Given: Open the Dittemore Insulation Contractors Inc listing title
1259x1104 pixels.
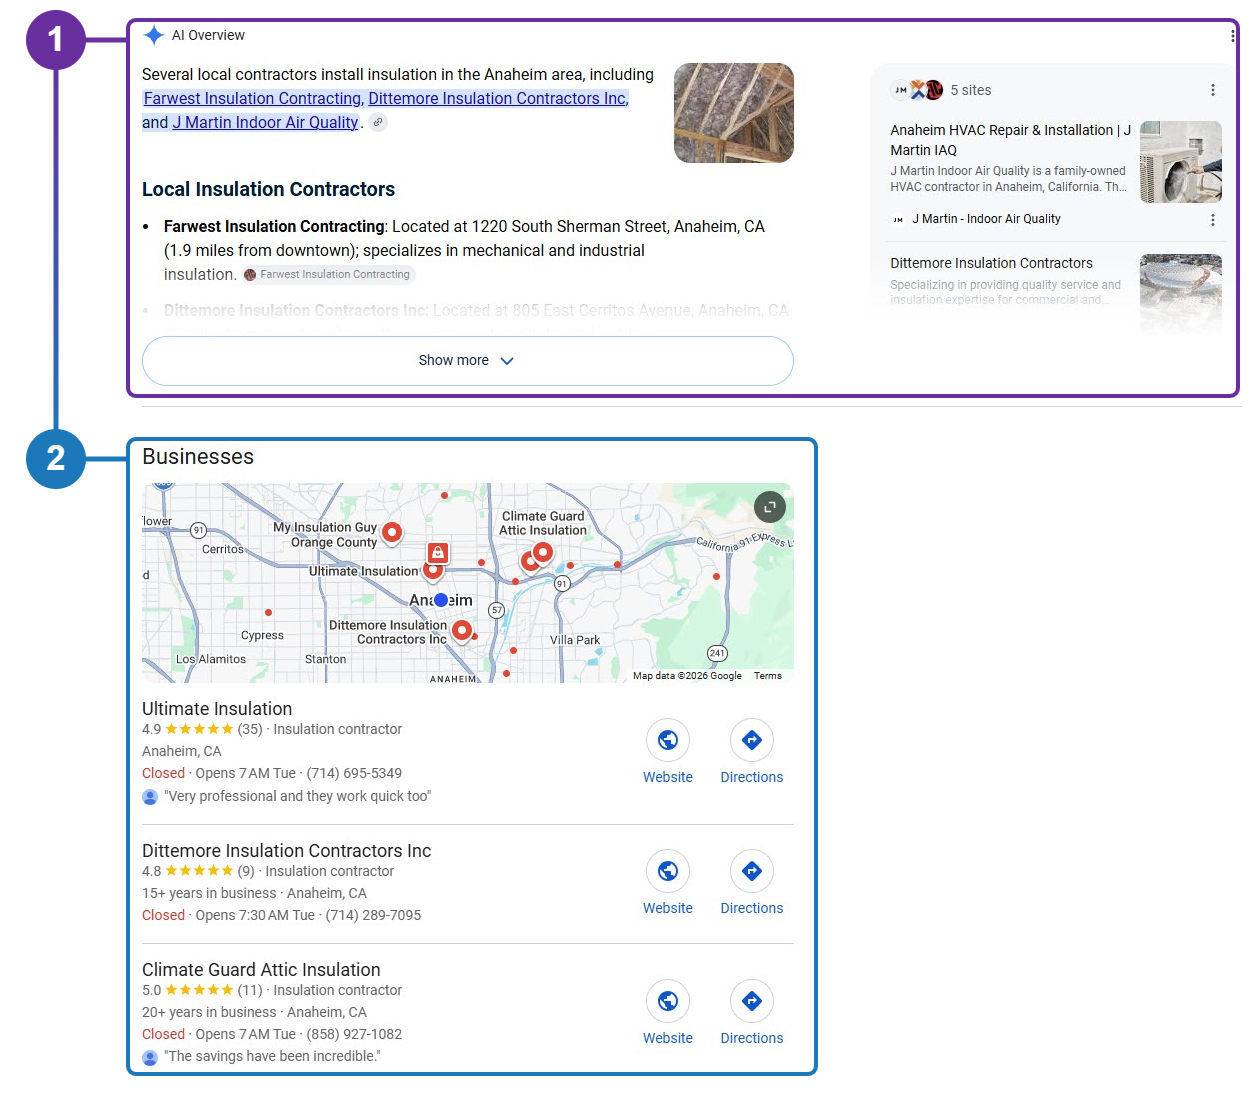Looking at the screenshot, I should point(286,851).
